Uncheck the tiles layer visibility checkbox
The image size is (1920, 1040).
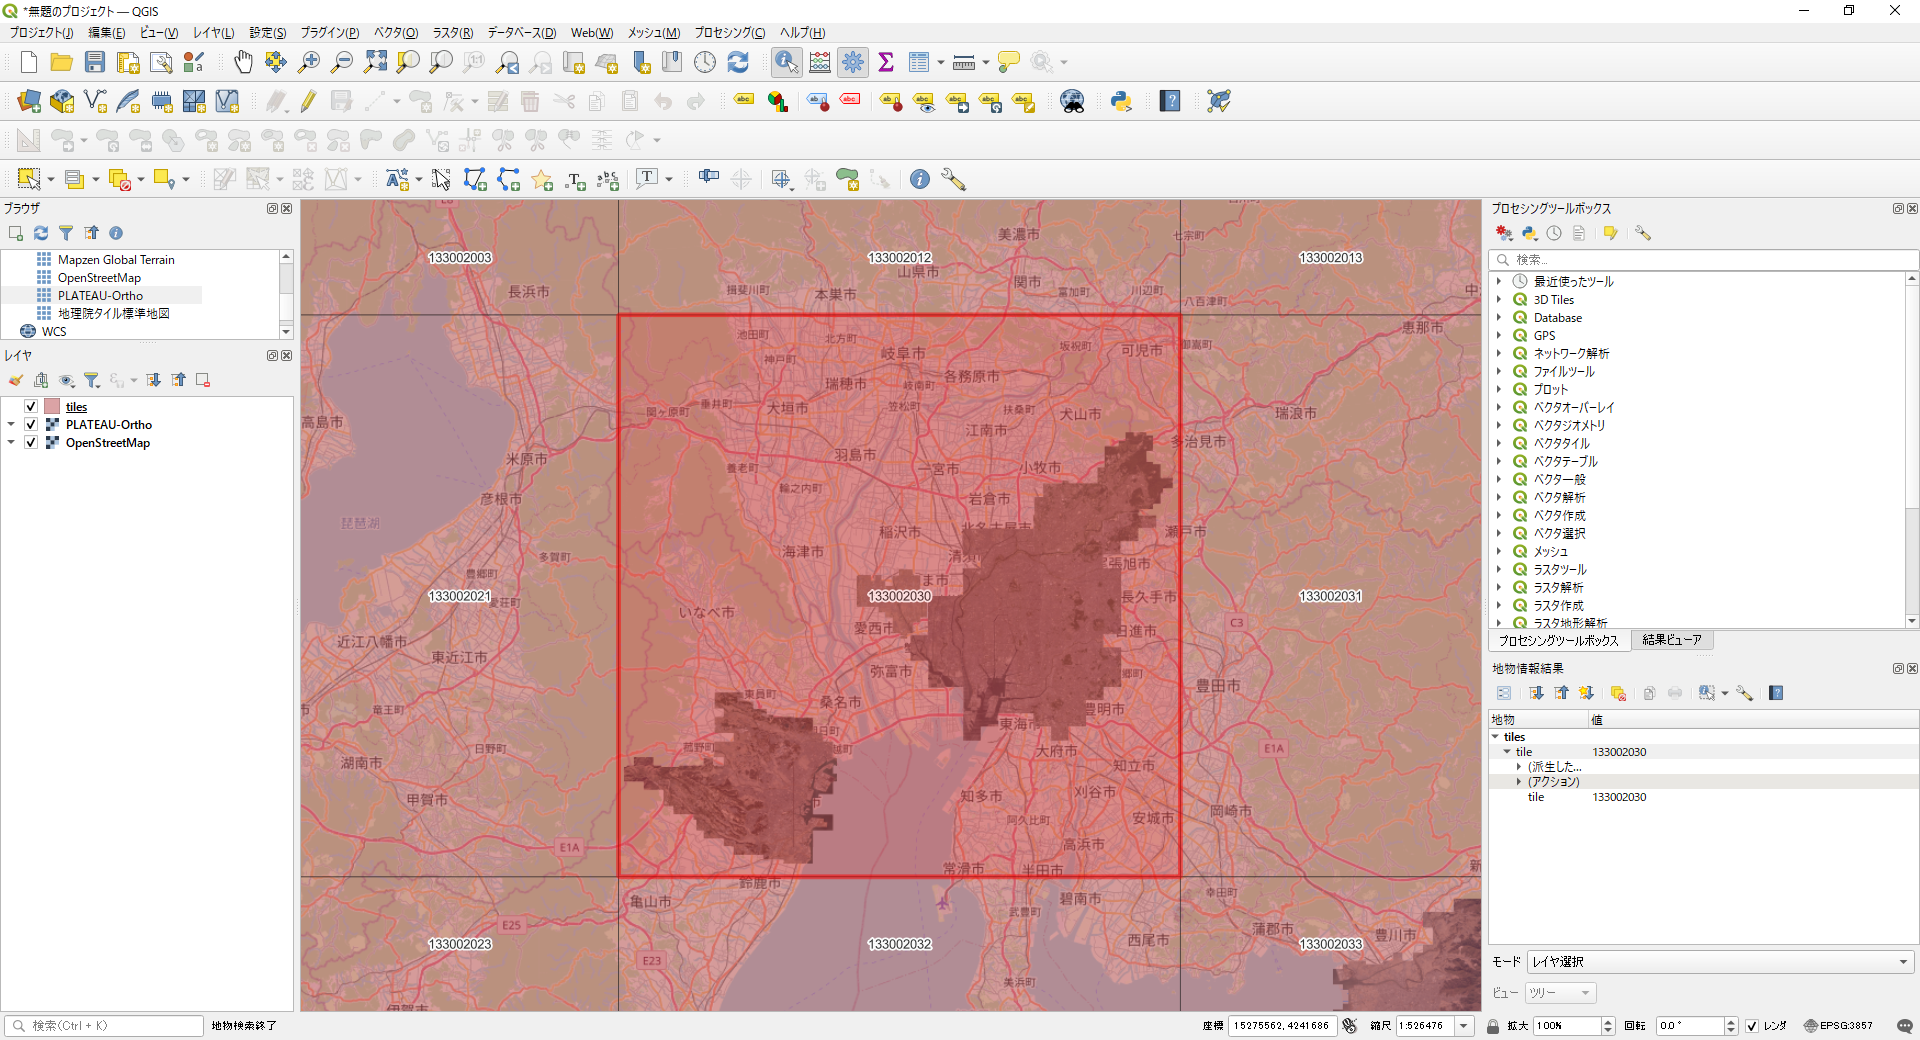31,407
